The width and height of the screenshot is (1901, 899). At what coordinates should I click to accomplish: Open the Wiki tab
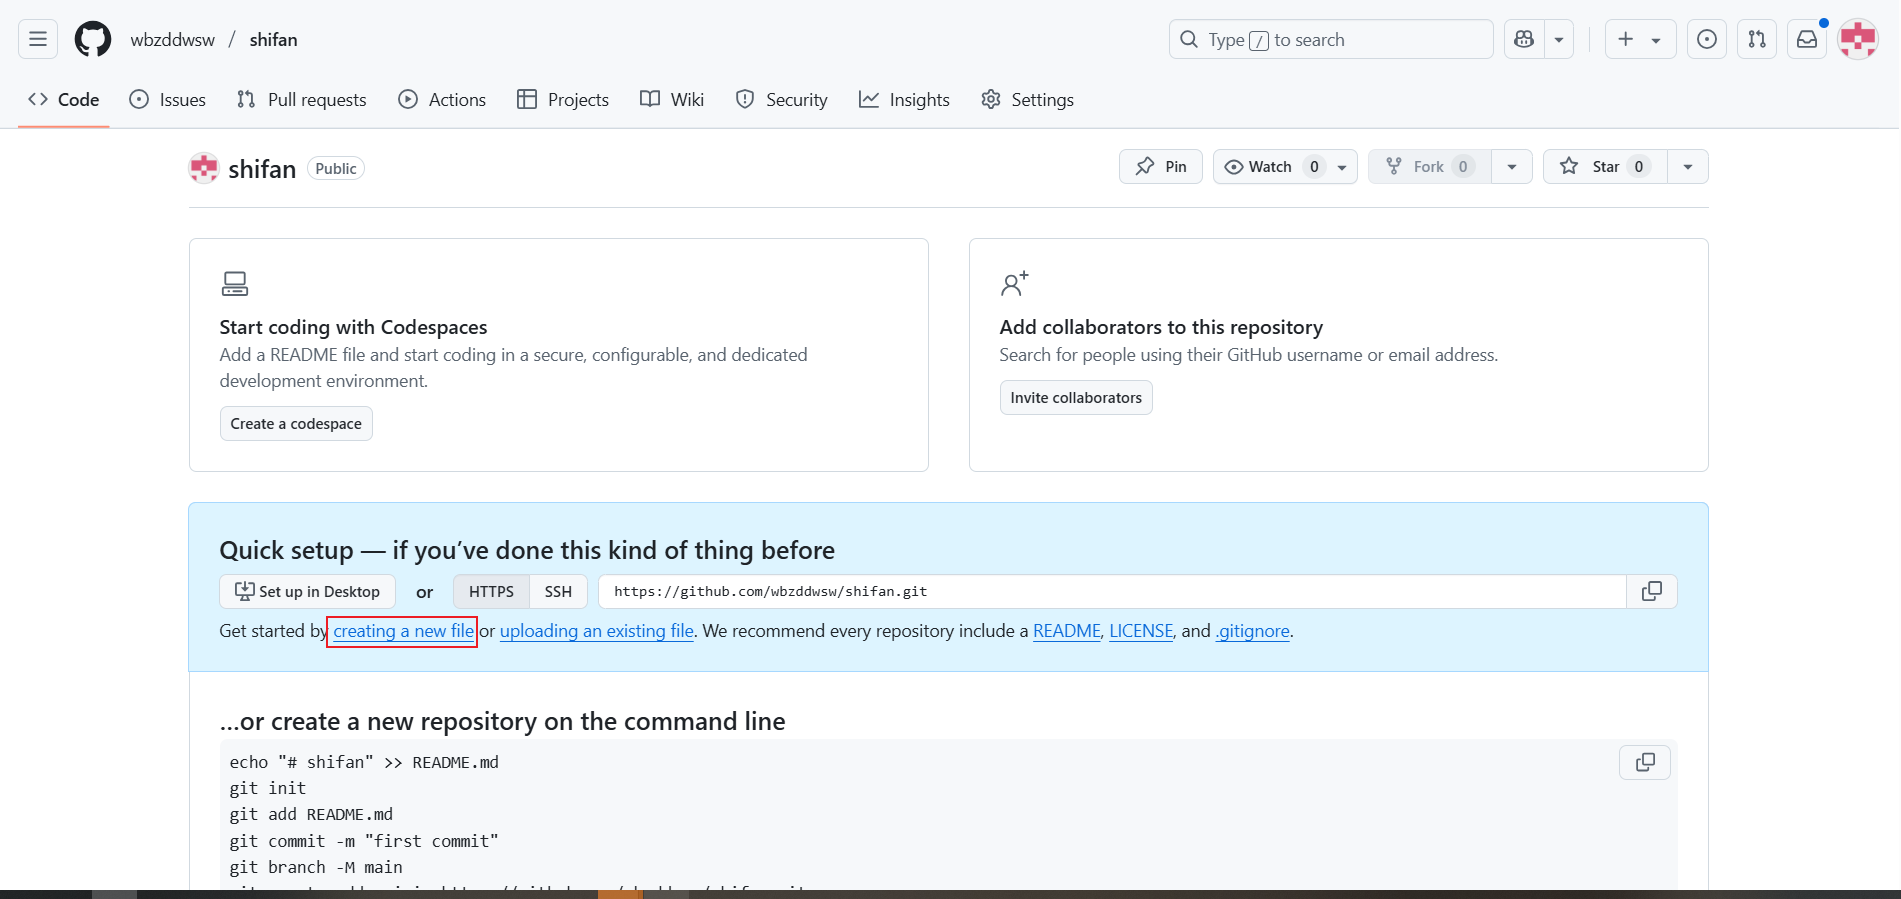click(672, 99)
